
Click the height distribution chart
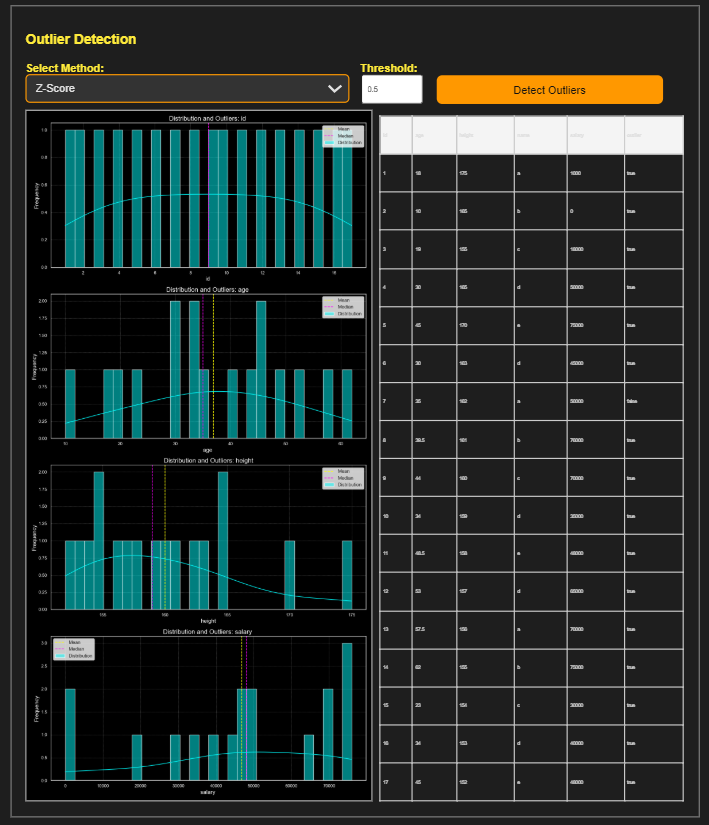[x=208, y=539]
